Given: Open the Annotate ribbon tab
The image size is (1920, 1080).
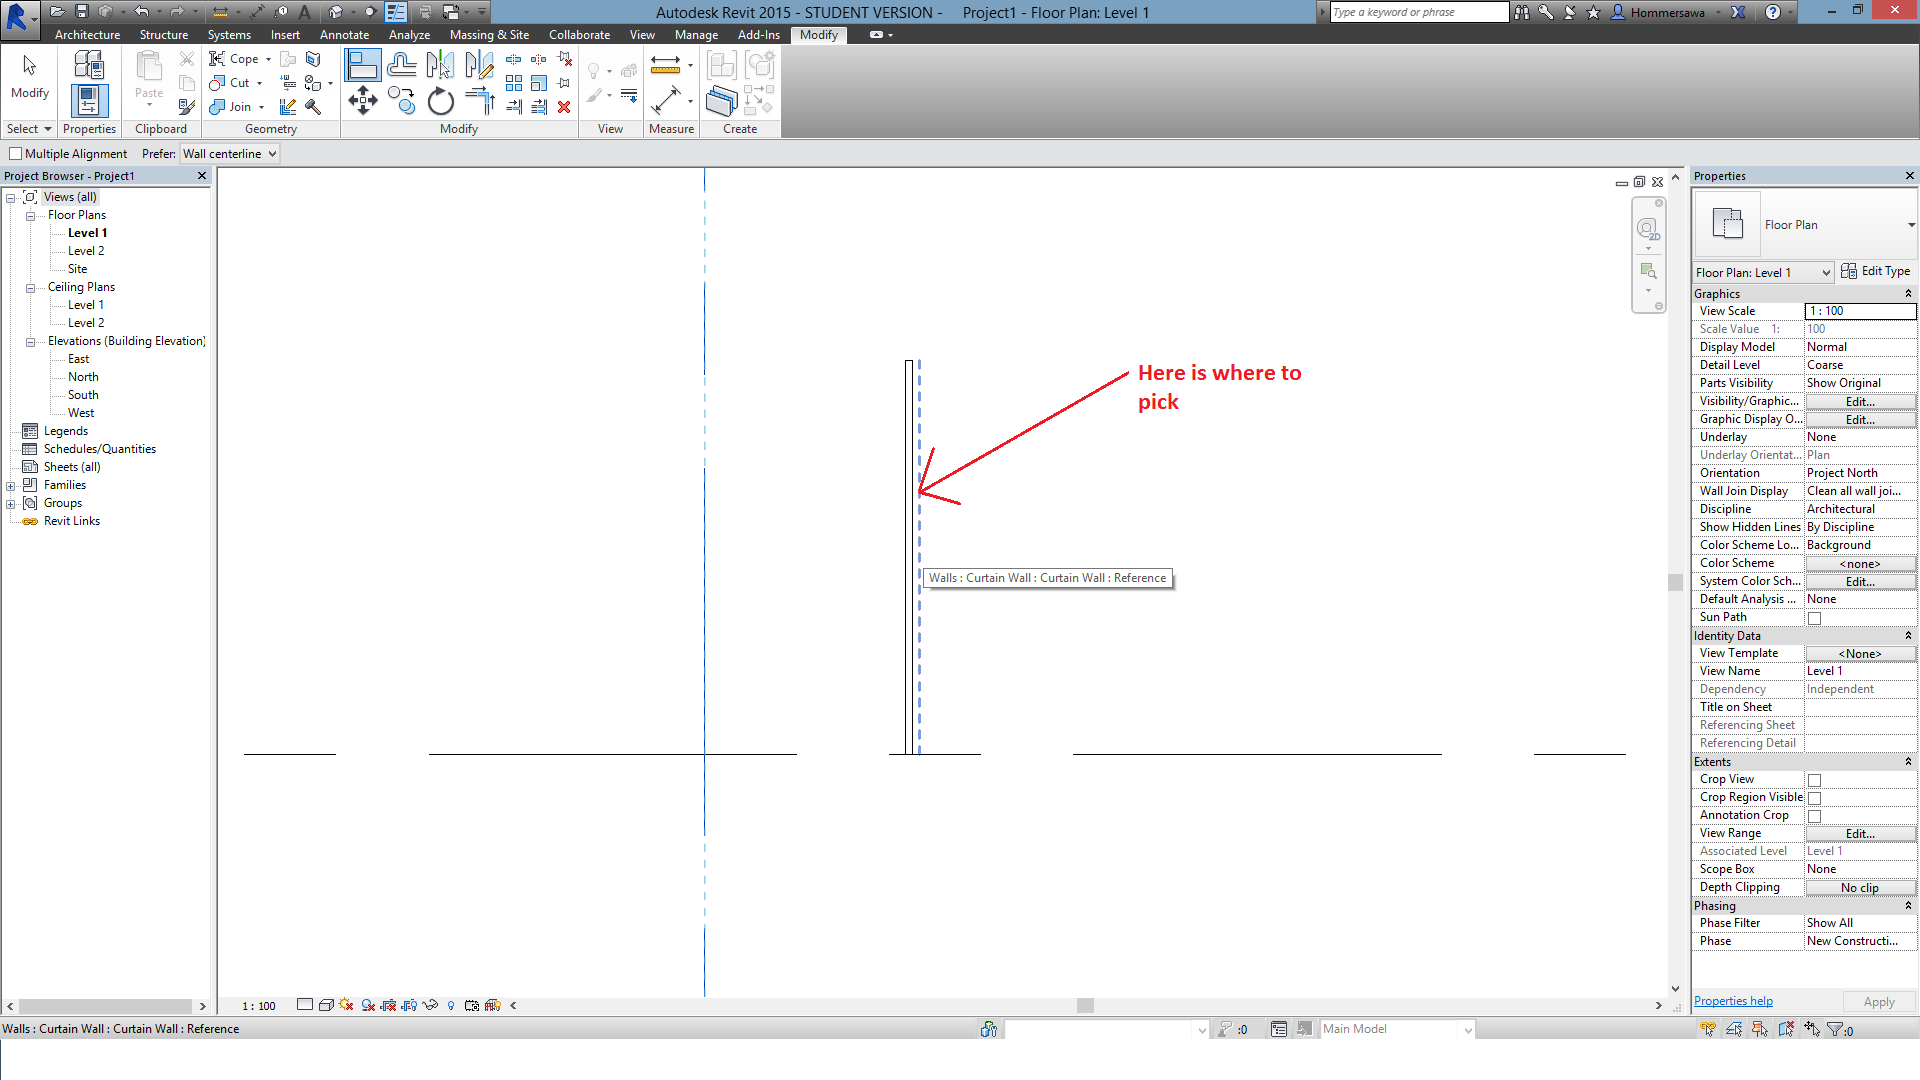Looking at the screenshot, I should pyautogui.click(x=344, y=34).
